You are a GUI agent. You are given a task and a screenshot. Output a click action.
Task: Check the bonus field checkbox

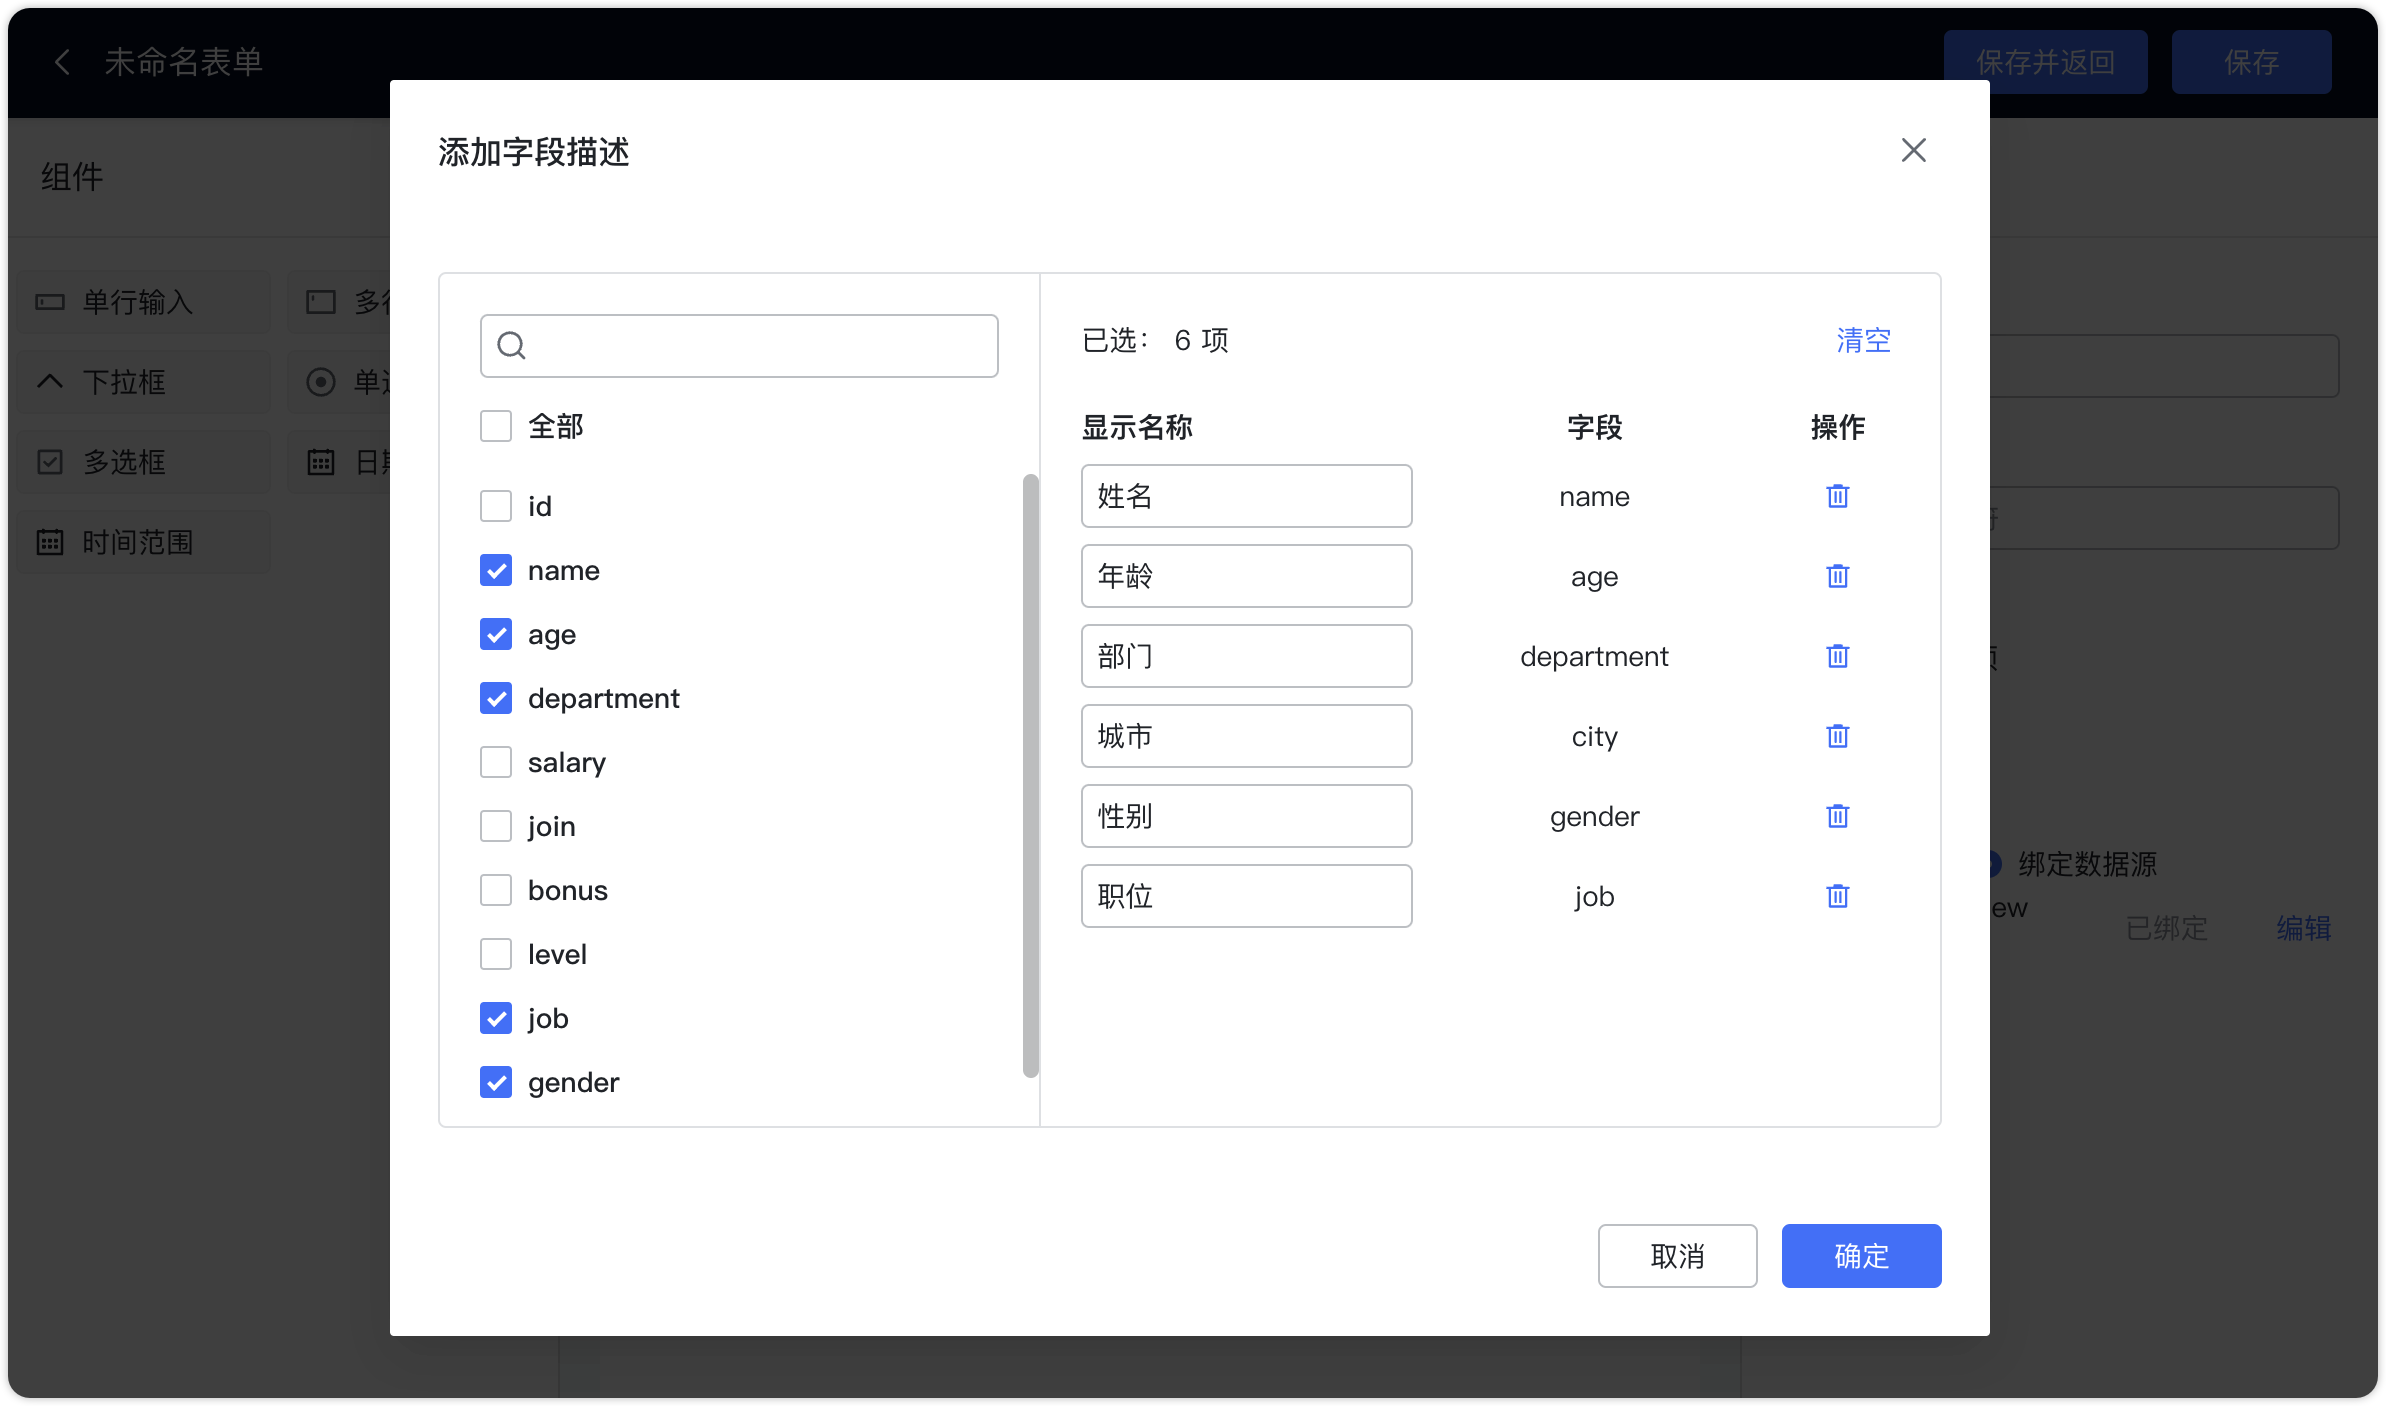coord(496,890)
